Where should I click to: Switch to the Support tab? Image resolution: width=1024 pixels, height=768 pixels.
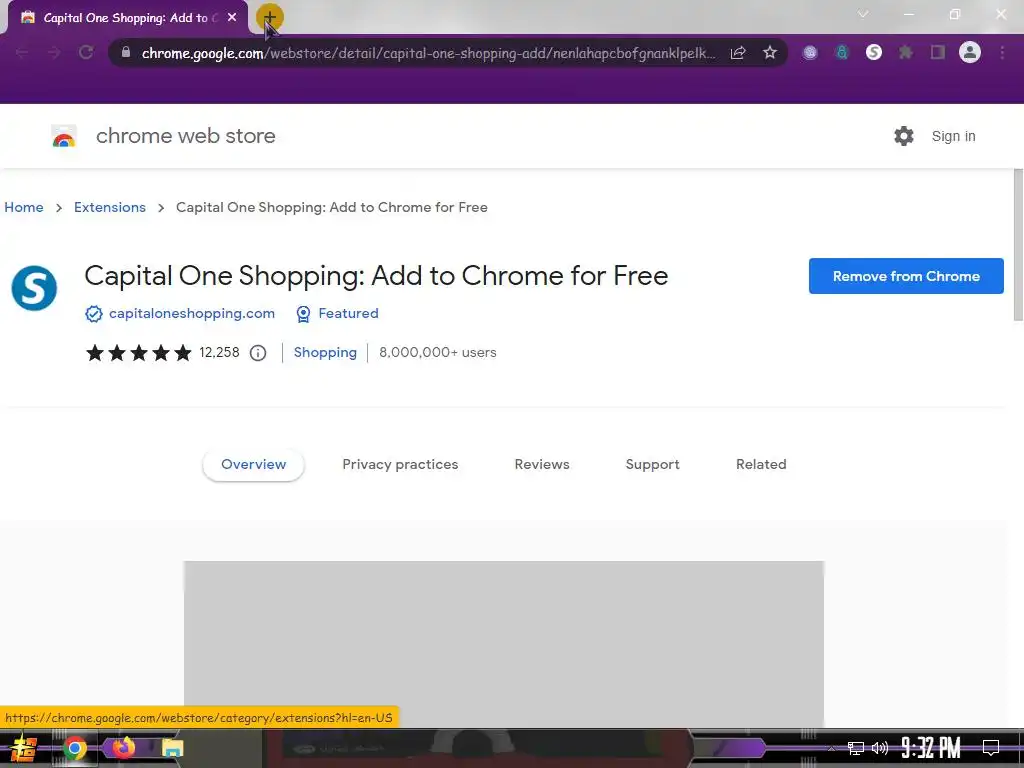pos(652,464)
